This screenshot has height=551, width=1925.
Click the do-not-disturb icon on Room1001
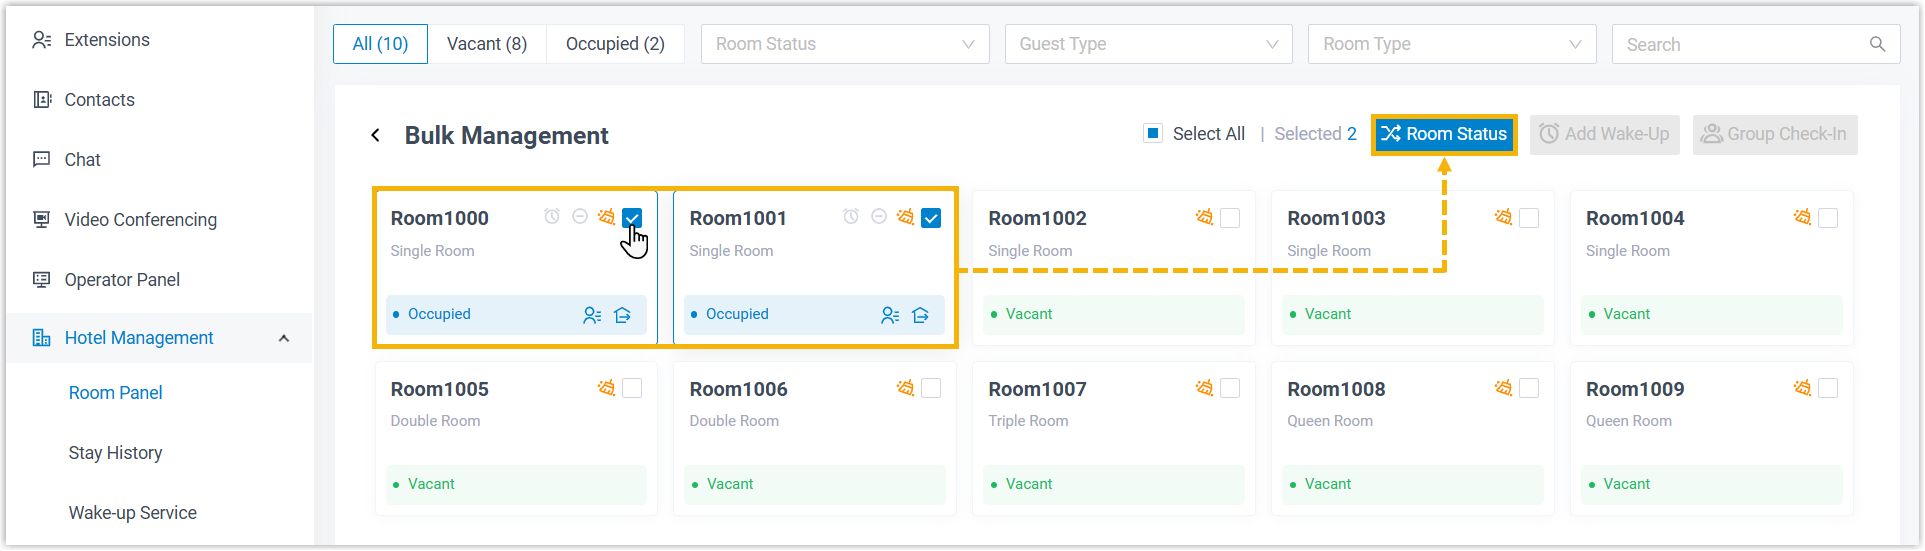point(878,217)
